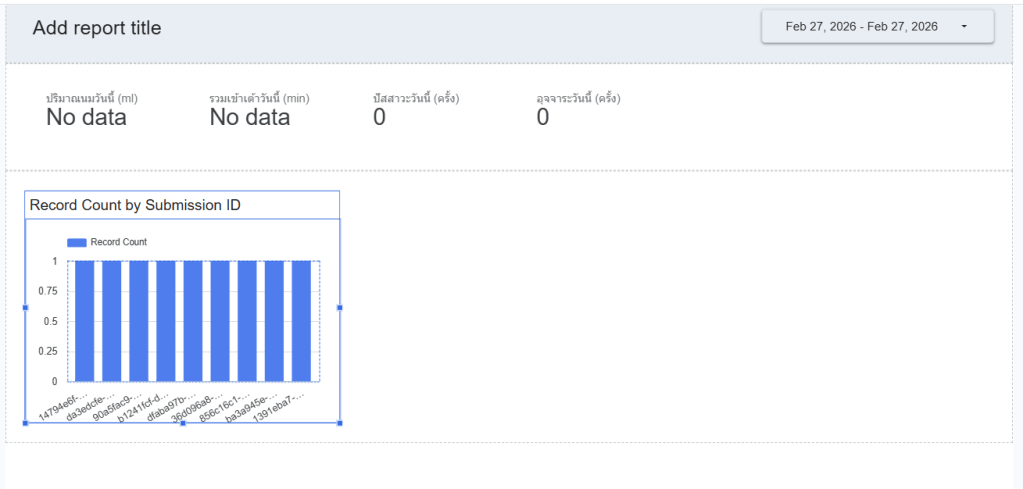Screen dimensions: 1023x489
Task: Click the 'Record Count by Submission ID' chart title
Action: 135,205
